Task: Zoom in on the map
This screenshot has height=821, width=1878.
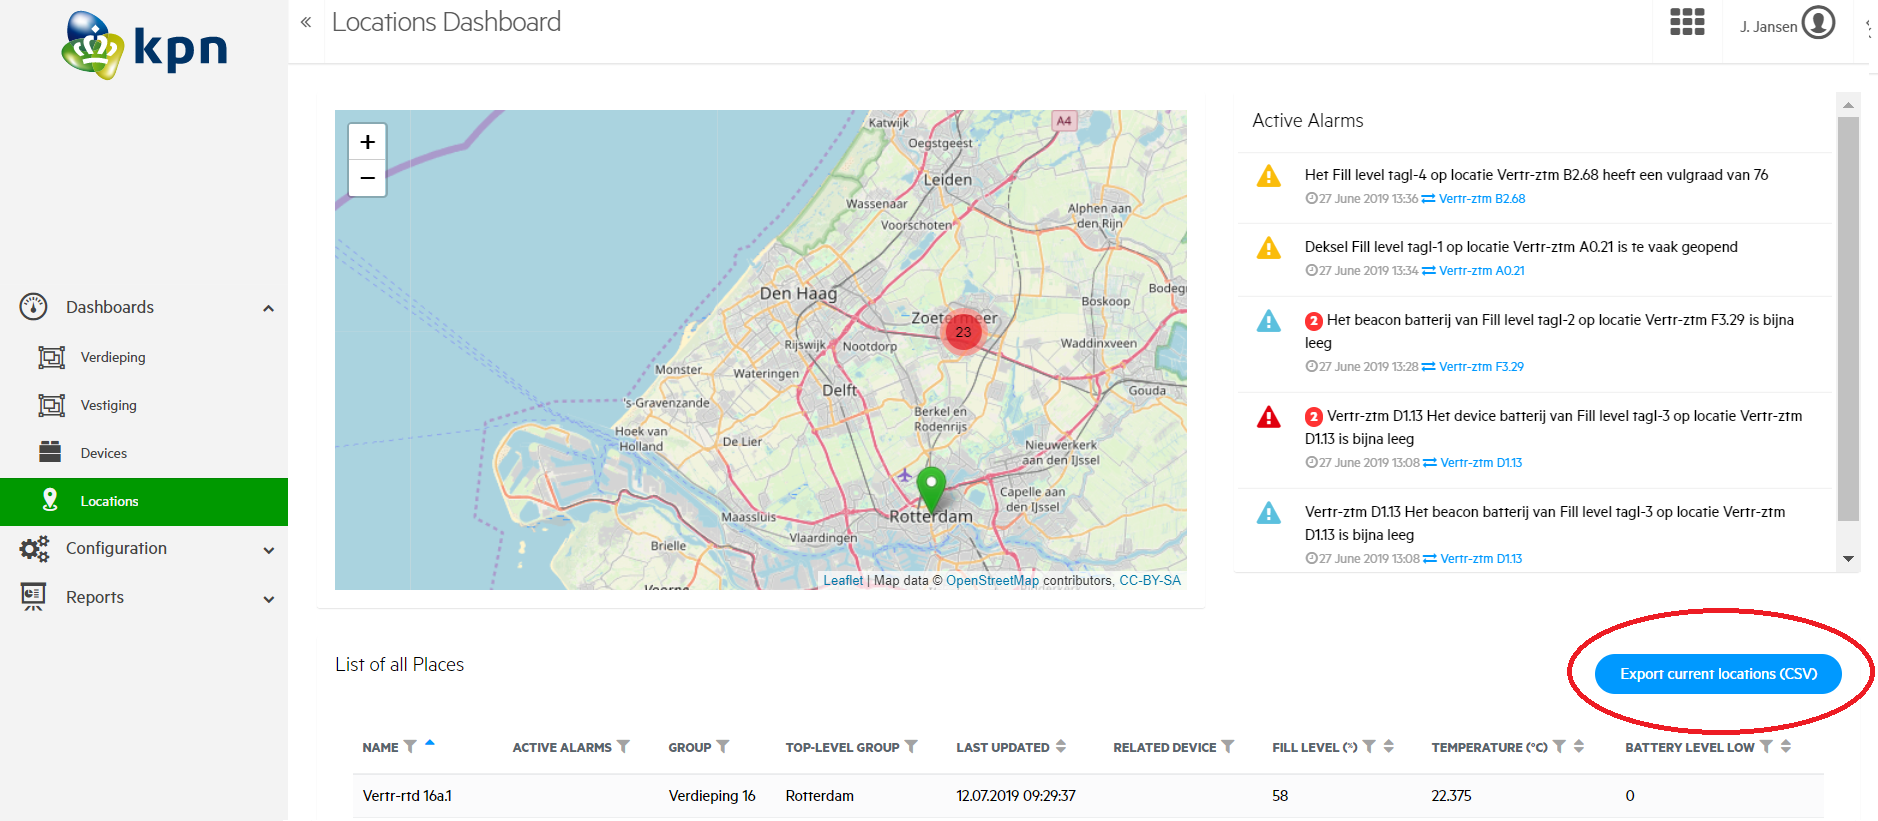Action: tap(367, 142)
